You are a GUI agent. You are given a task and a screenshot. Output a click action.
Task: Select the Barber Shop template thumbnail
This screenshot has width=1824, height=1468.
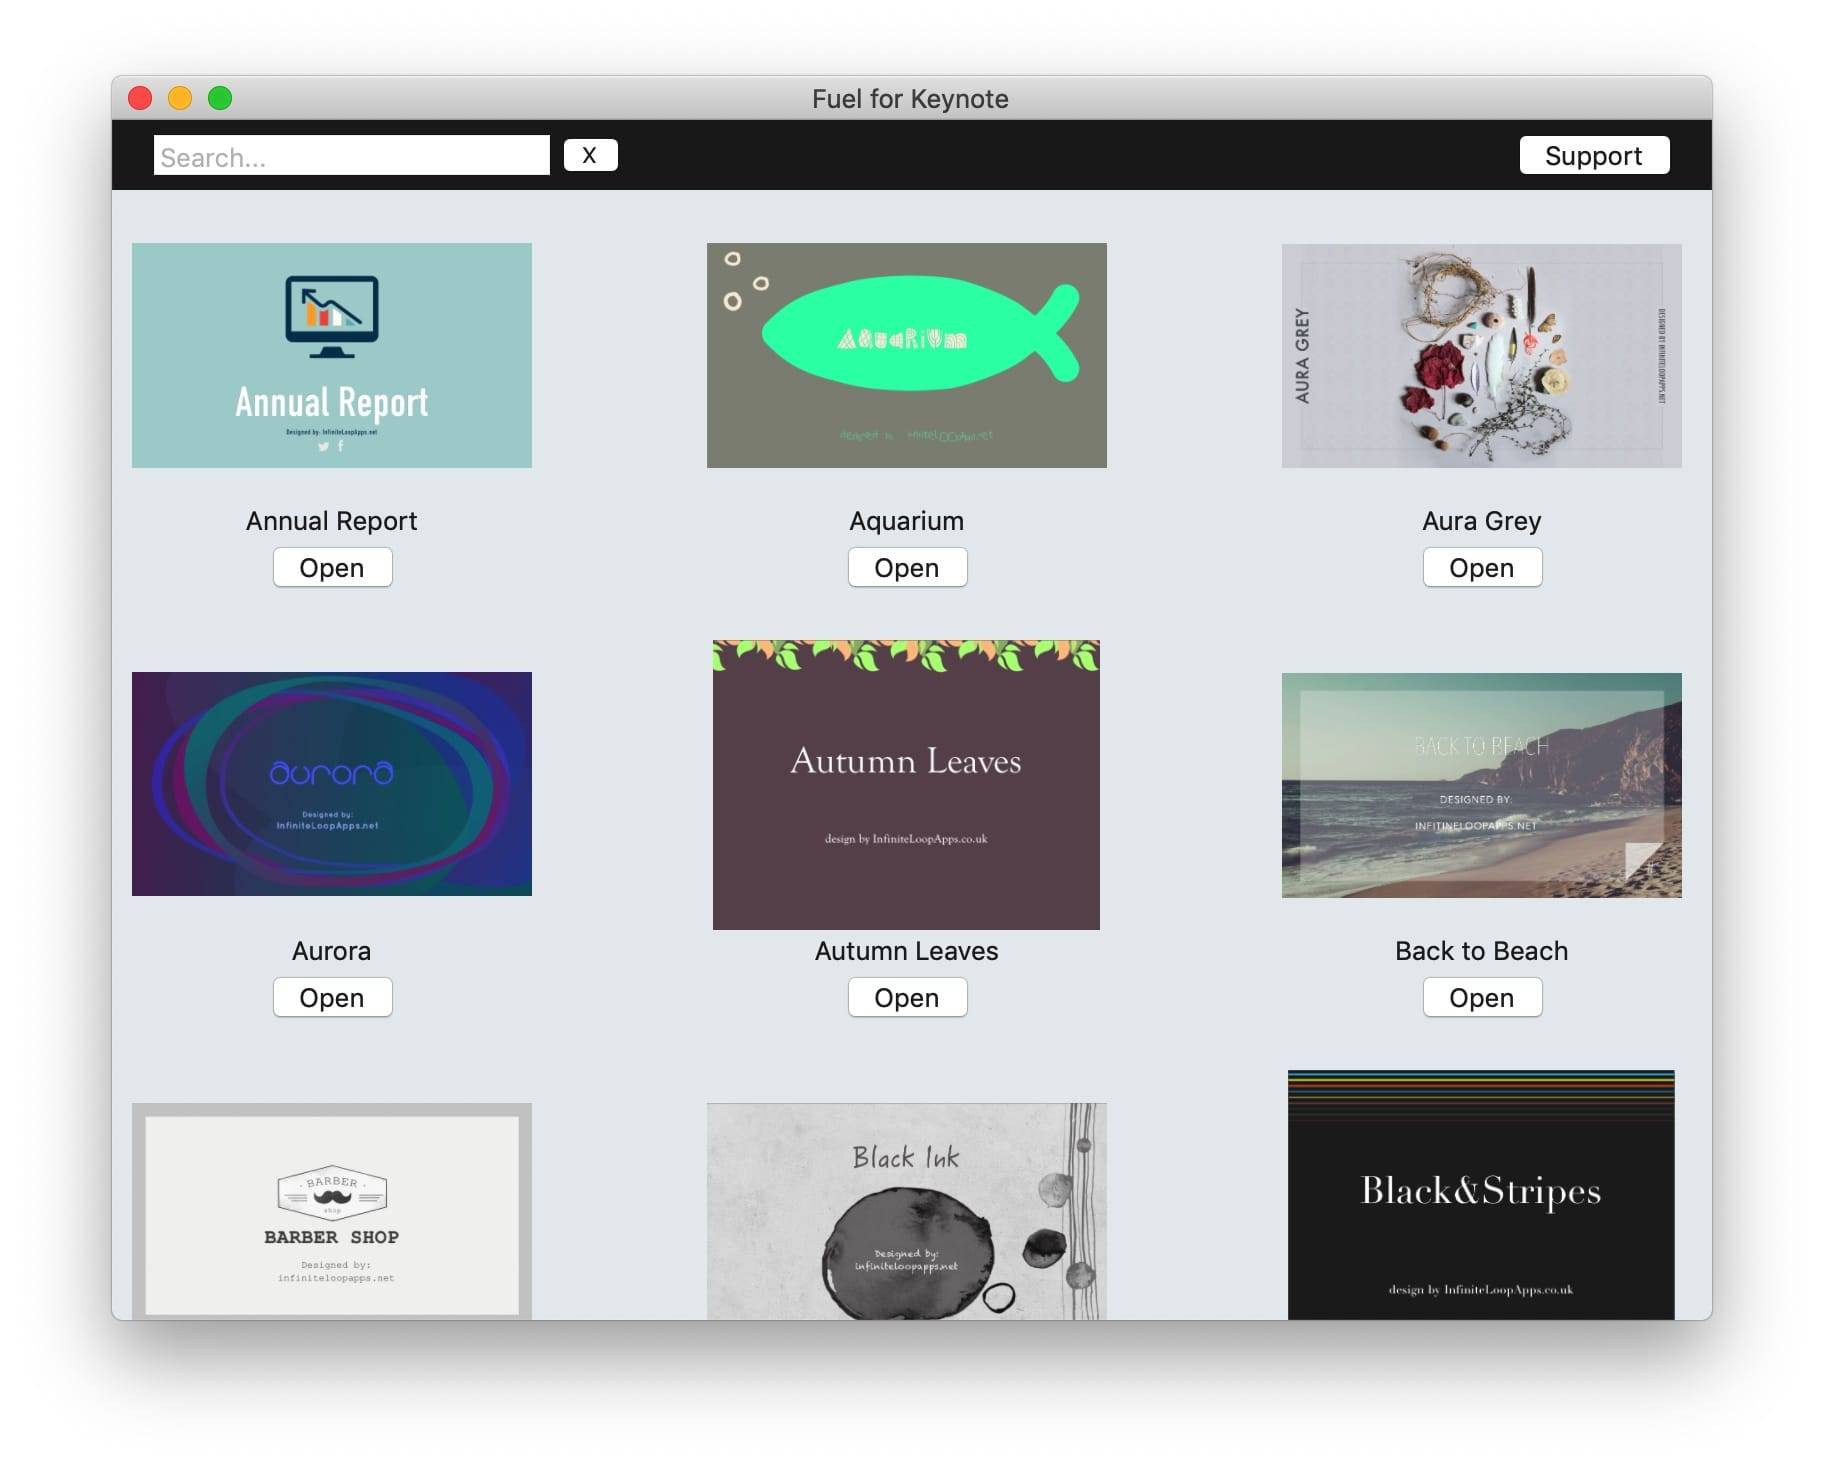tap(331, 1211)
